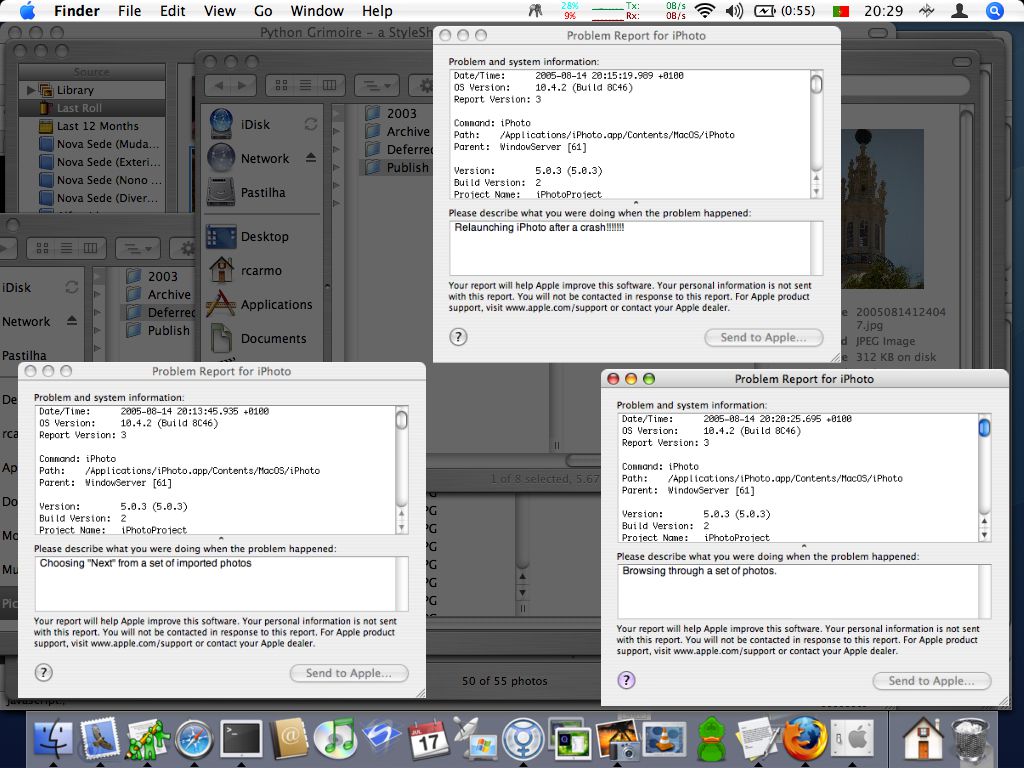
Task: Open help in the 'Relaunching iPhoto' report
Action: click(x=458, y=336)
